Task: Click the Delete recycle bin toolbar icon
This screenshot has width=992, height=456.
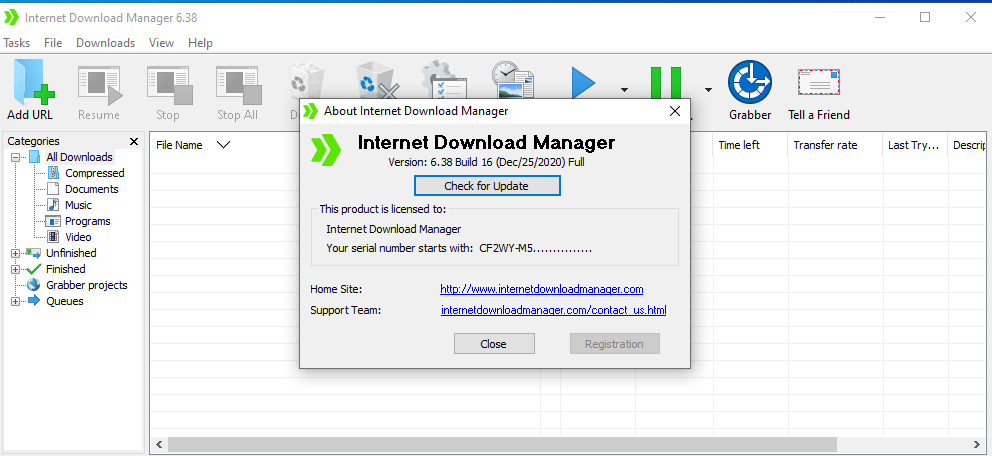Action: click(307, 82)
